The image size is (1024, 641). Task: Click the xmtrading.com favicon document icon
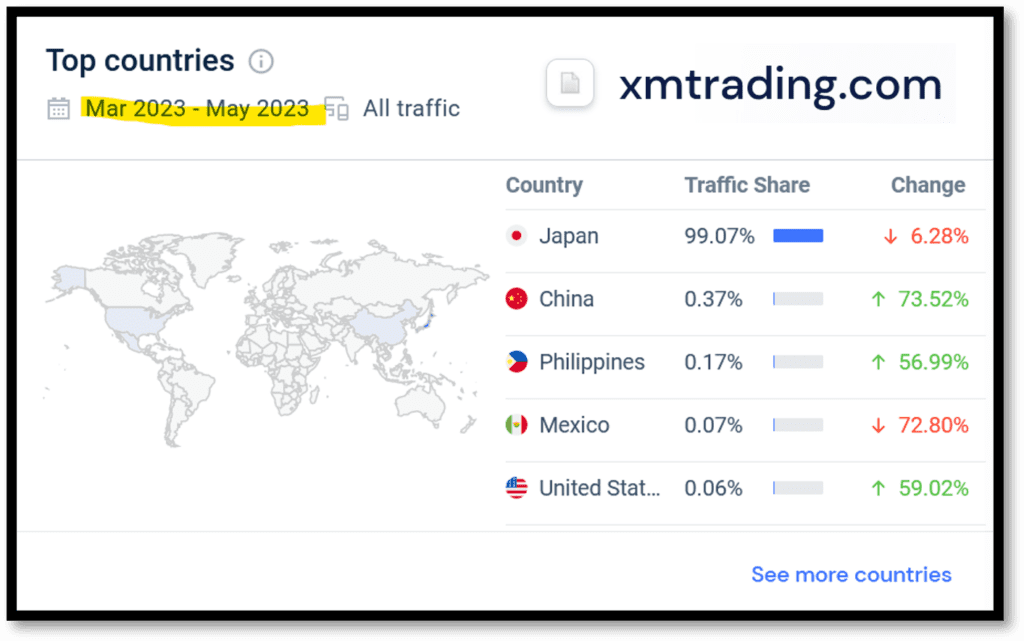click(570, 84)
